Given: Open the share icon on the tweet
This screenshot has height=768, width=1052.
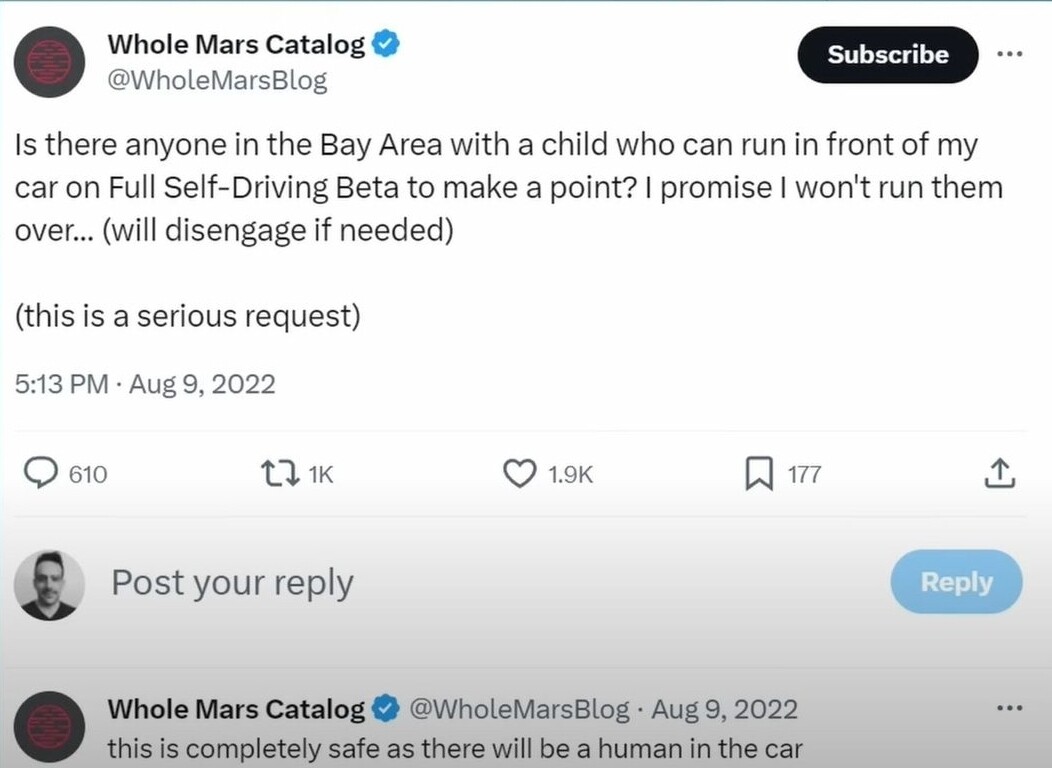Looking at the screenshot, I should coord(1000,474).
